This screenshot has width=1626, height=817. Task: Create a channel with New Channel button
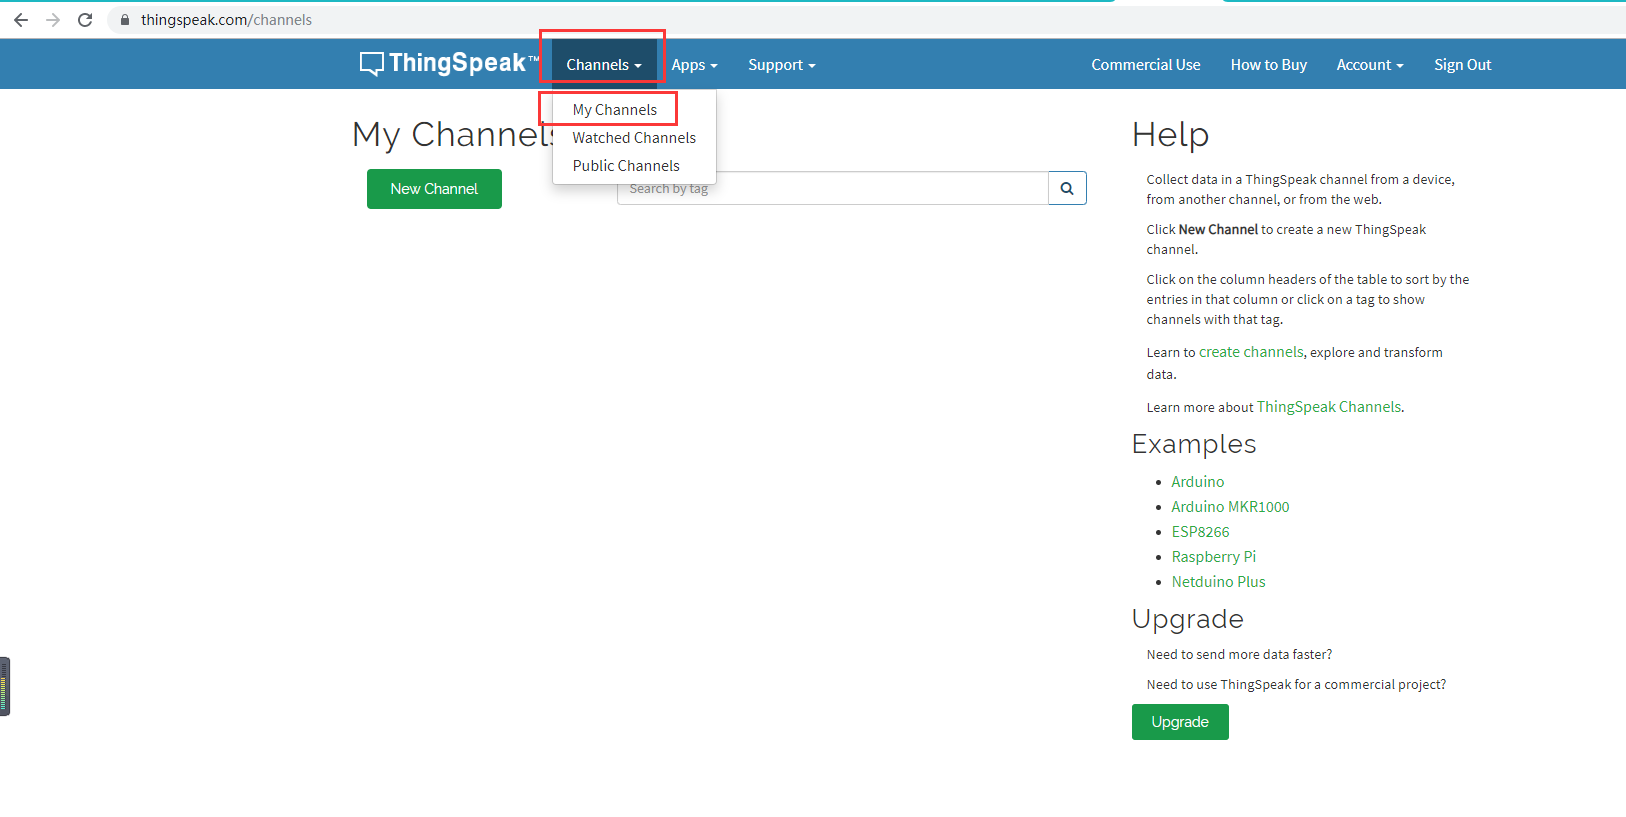pos(434,189)
